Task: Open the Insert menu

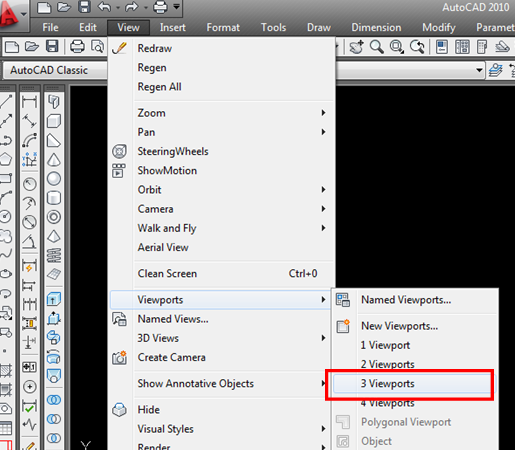Action: tap(173, 27)
